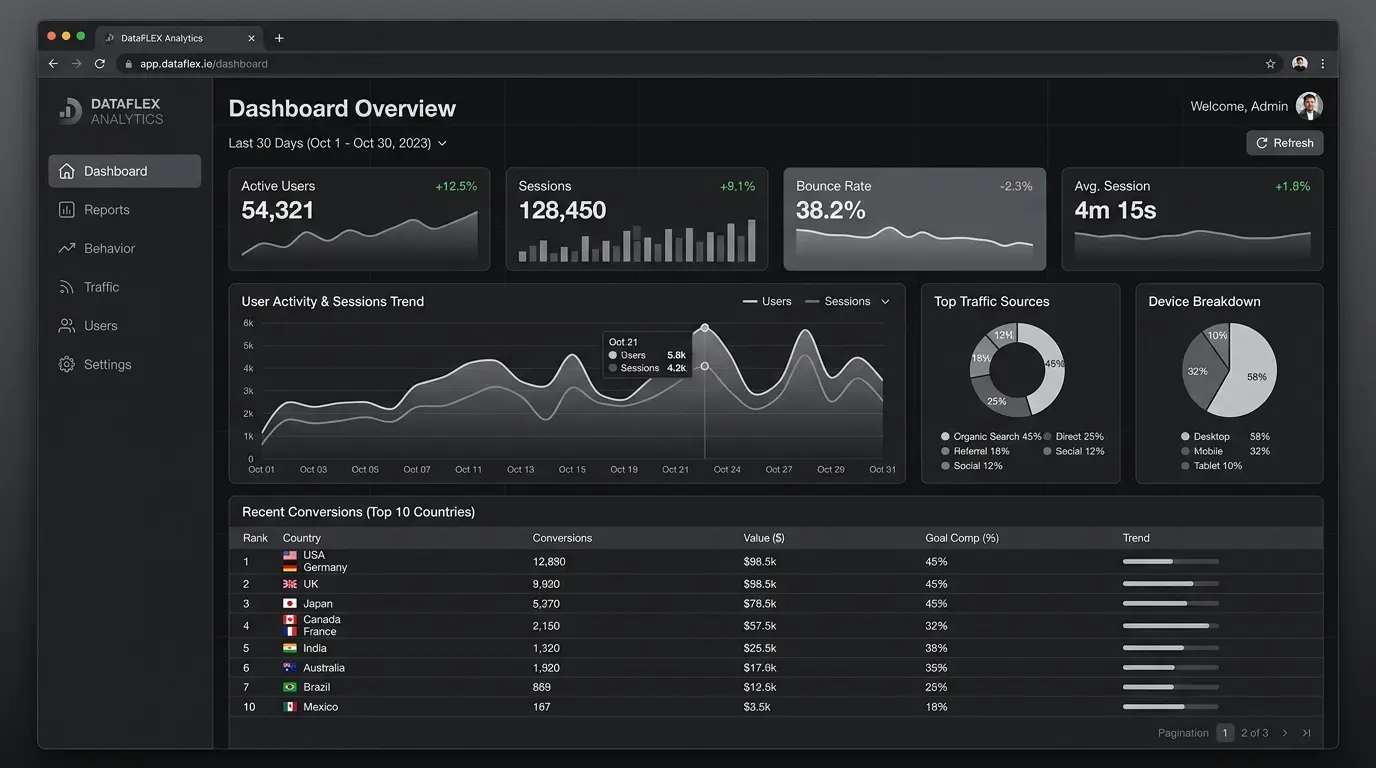Click the Reports chart icon
The image size is (1376, 768).
tap(67, 210)
